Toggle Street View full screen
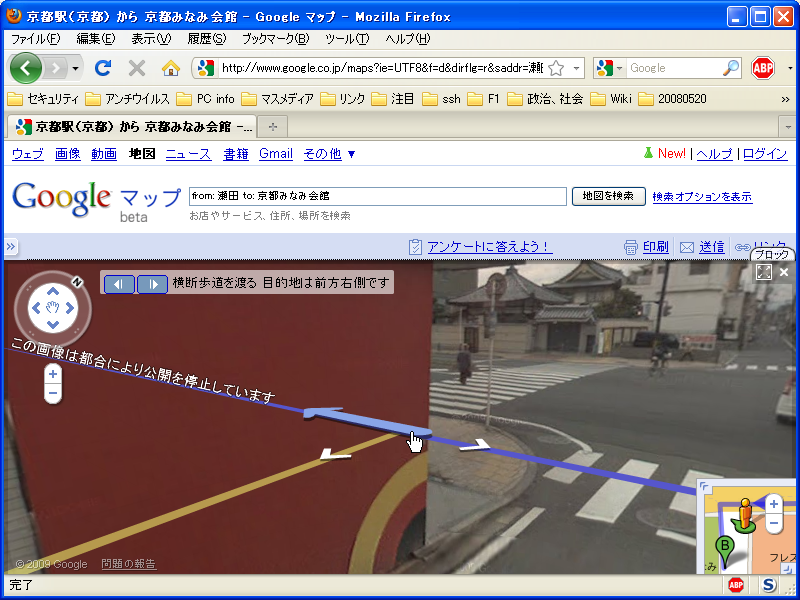 pyautogui.click(x=764, y=272)
